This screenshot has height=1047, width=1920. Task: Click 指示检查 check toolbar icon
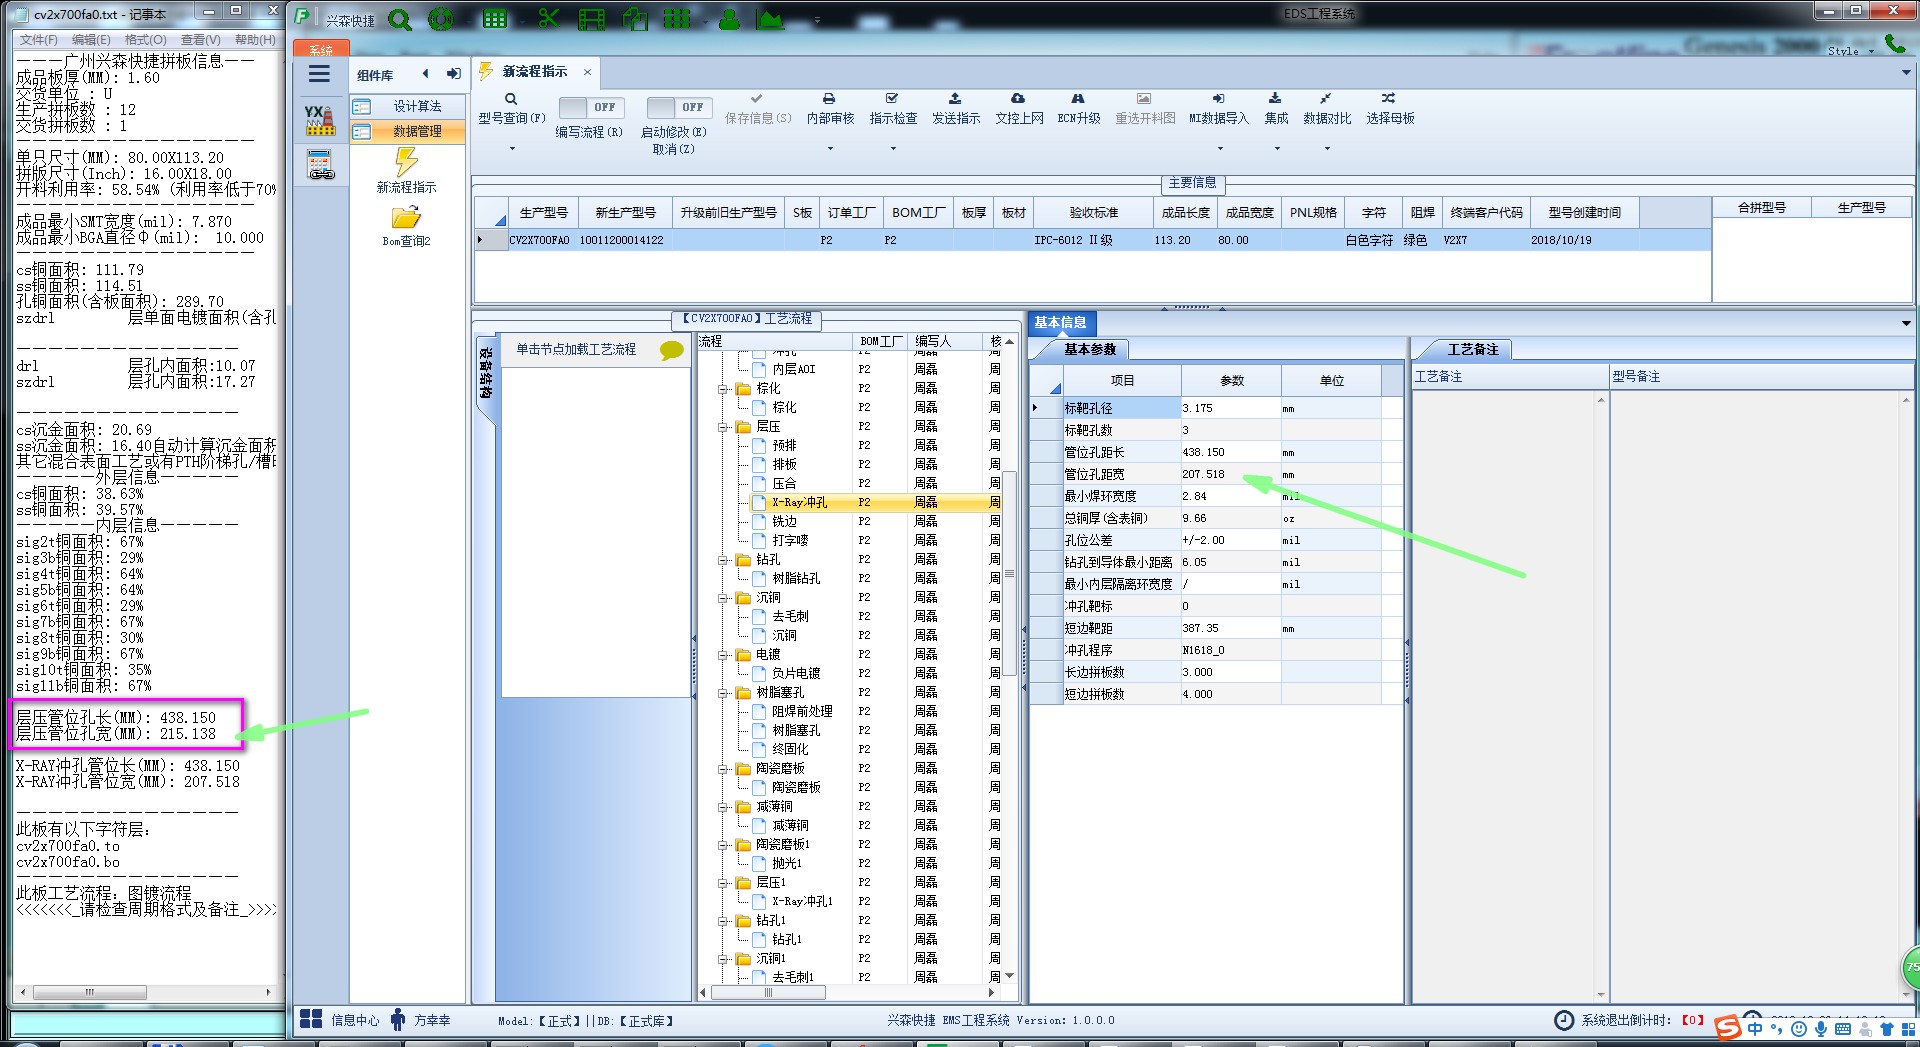892,99
